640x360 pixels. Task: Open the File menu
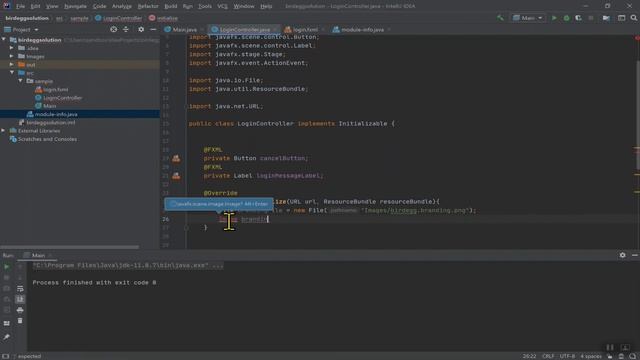20,6
